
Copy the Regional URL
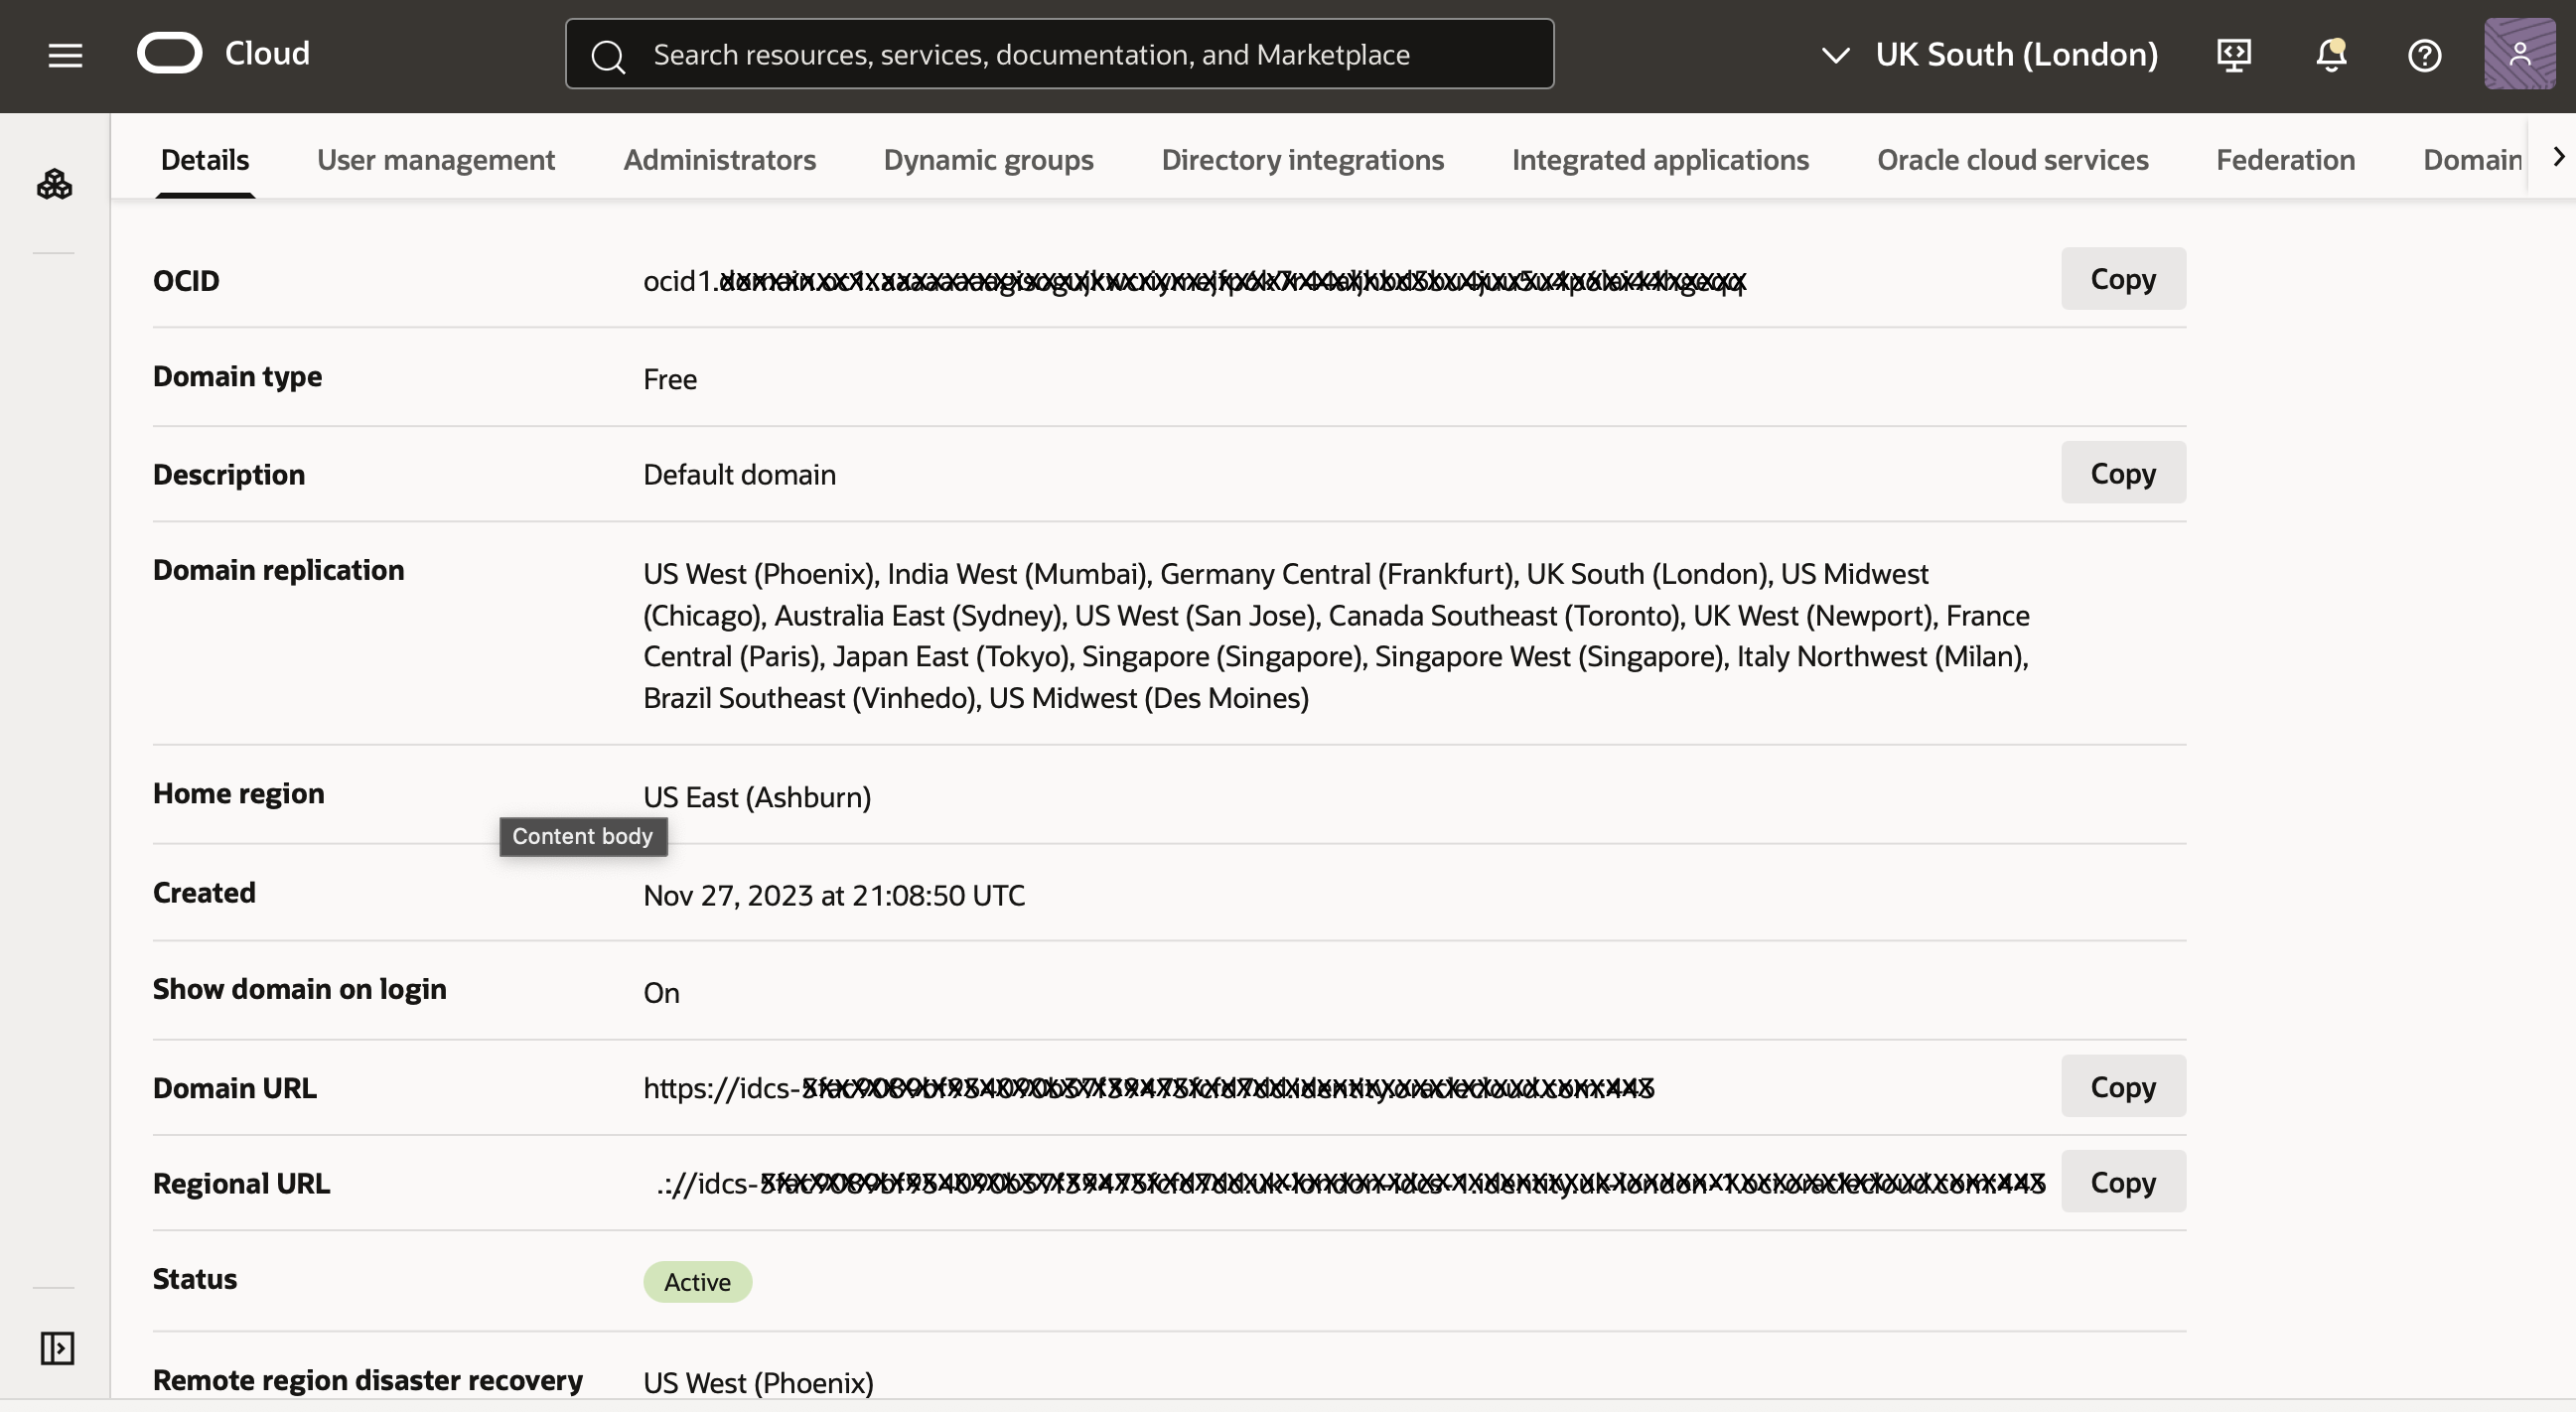[x=2122, y=1181]
